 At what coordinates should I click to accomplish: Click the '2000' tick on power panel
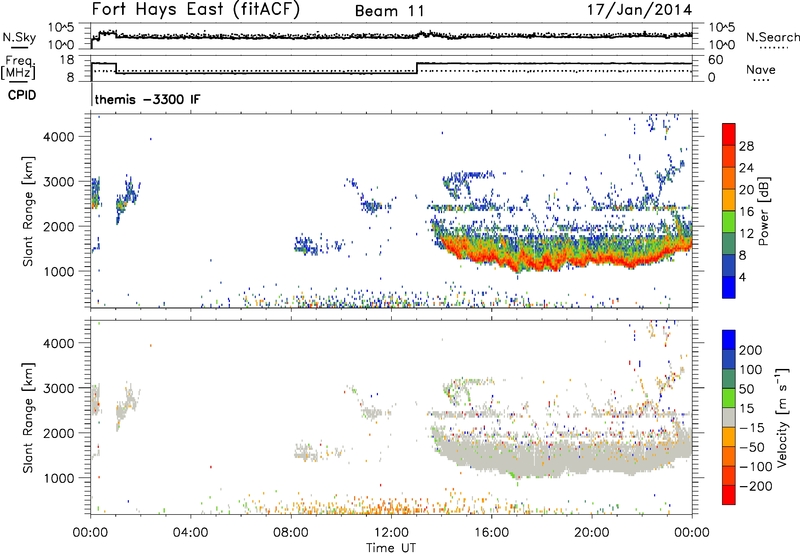click(x=58, y=226)
